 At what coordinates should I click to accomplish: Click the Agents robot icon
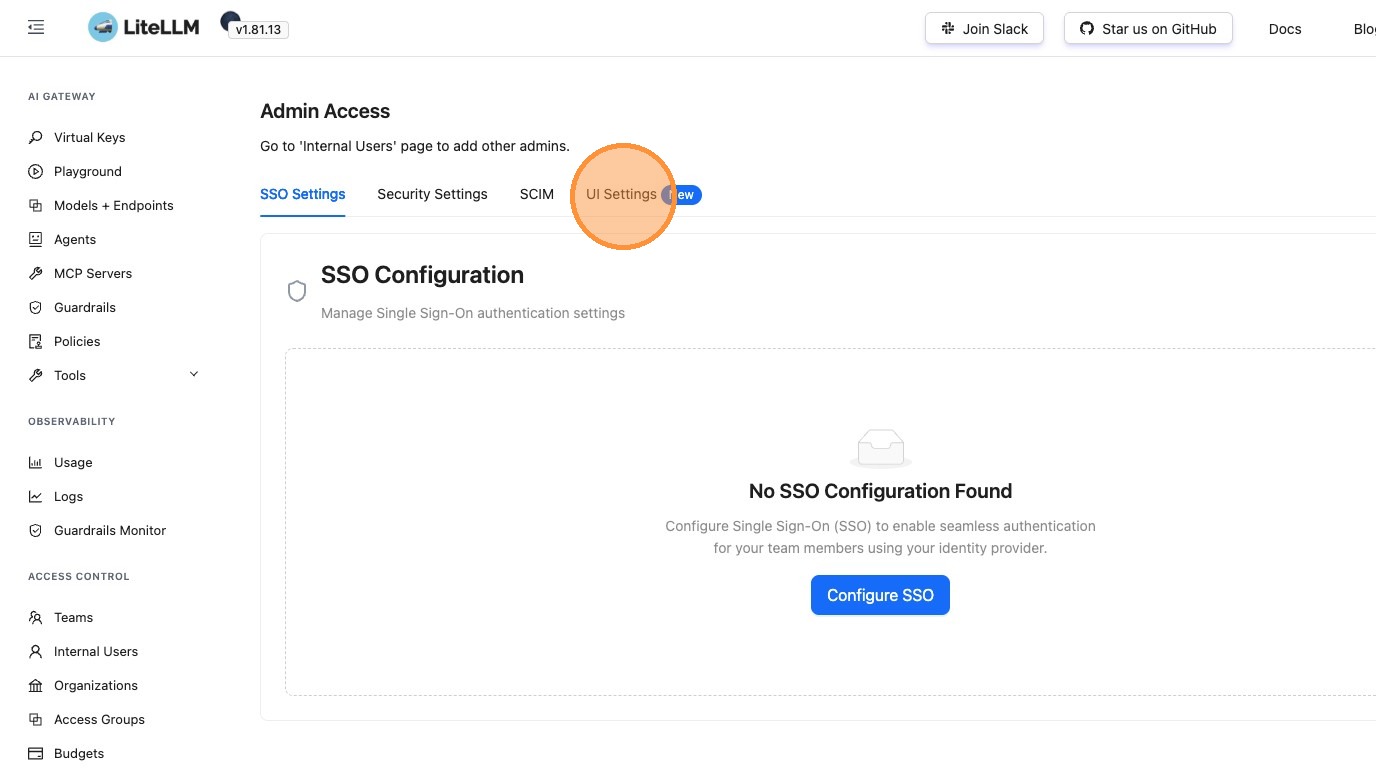click(x=36, y=239)
